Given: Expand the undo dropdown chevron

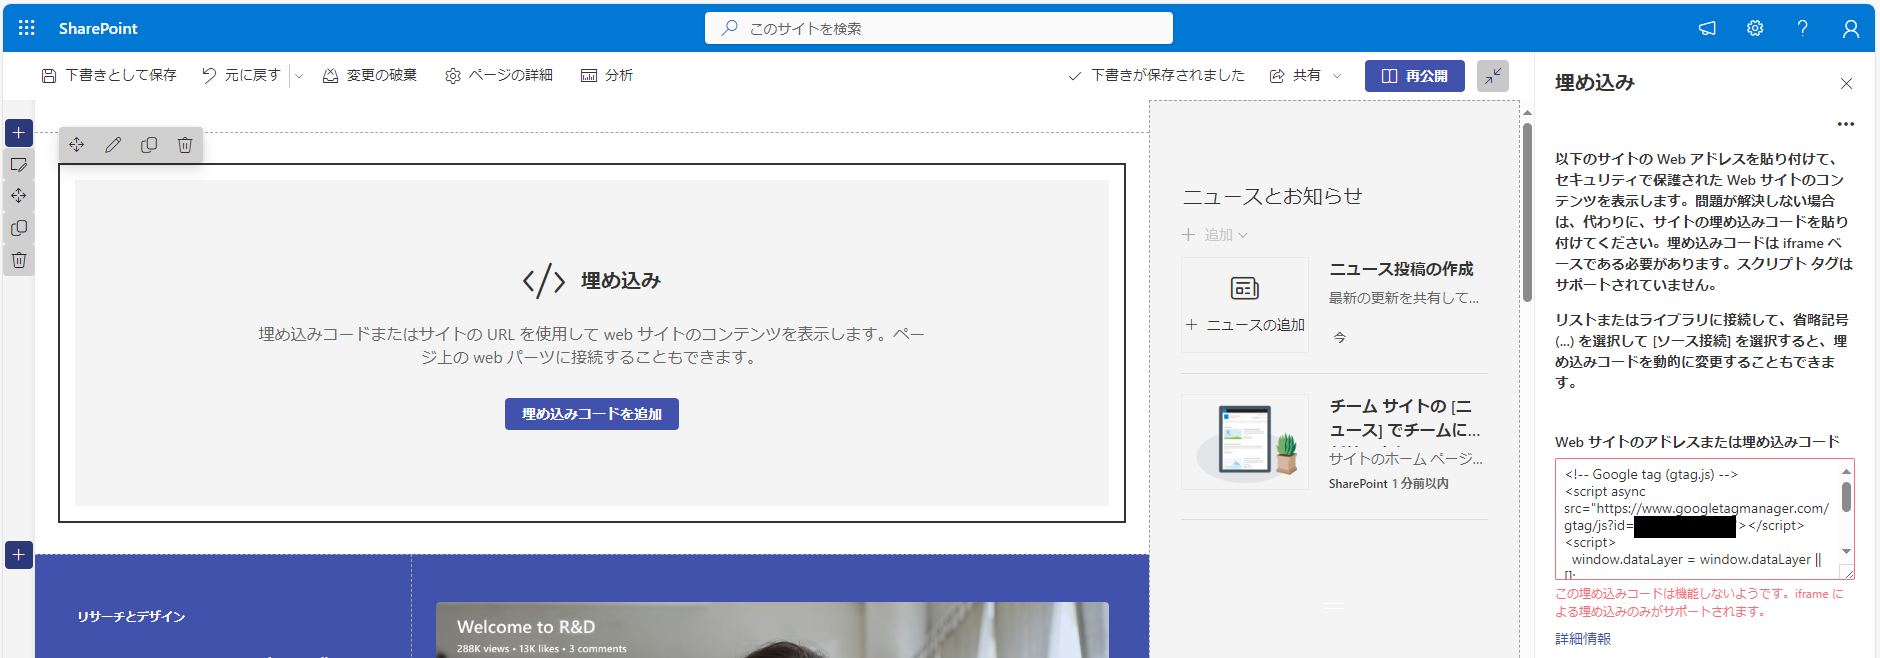Looking at the screenshot, I should click(x=298, y=75).
